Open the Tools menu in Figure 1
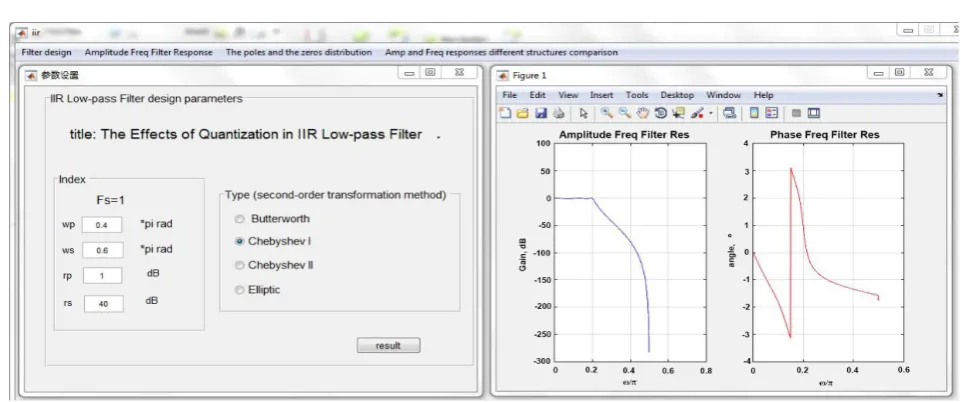Image resolution: width=961 pixels, height=402 pixels. click(637, 96)
